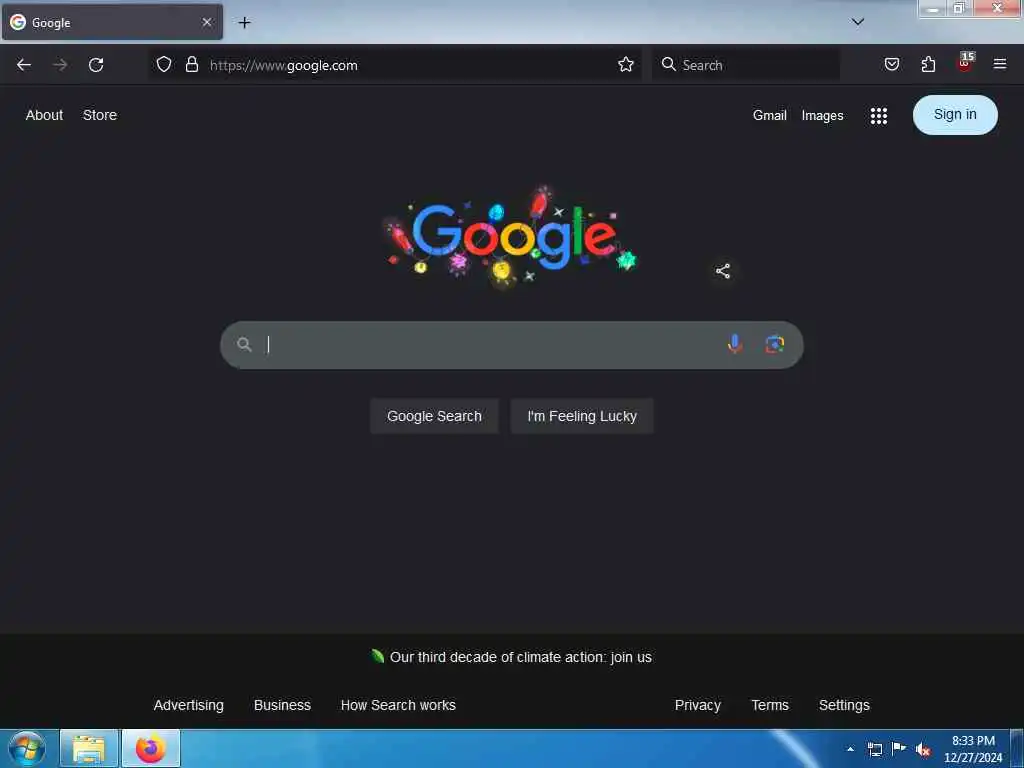Open the Advertising footer link

click(x=189, y=705)
